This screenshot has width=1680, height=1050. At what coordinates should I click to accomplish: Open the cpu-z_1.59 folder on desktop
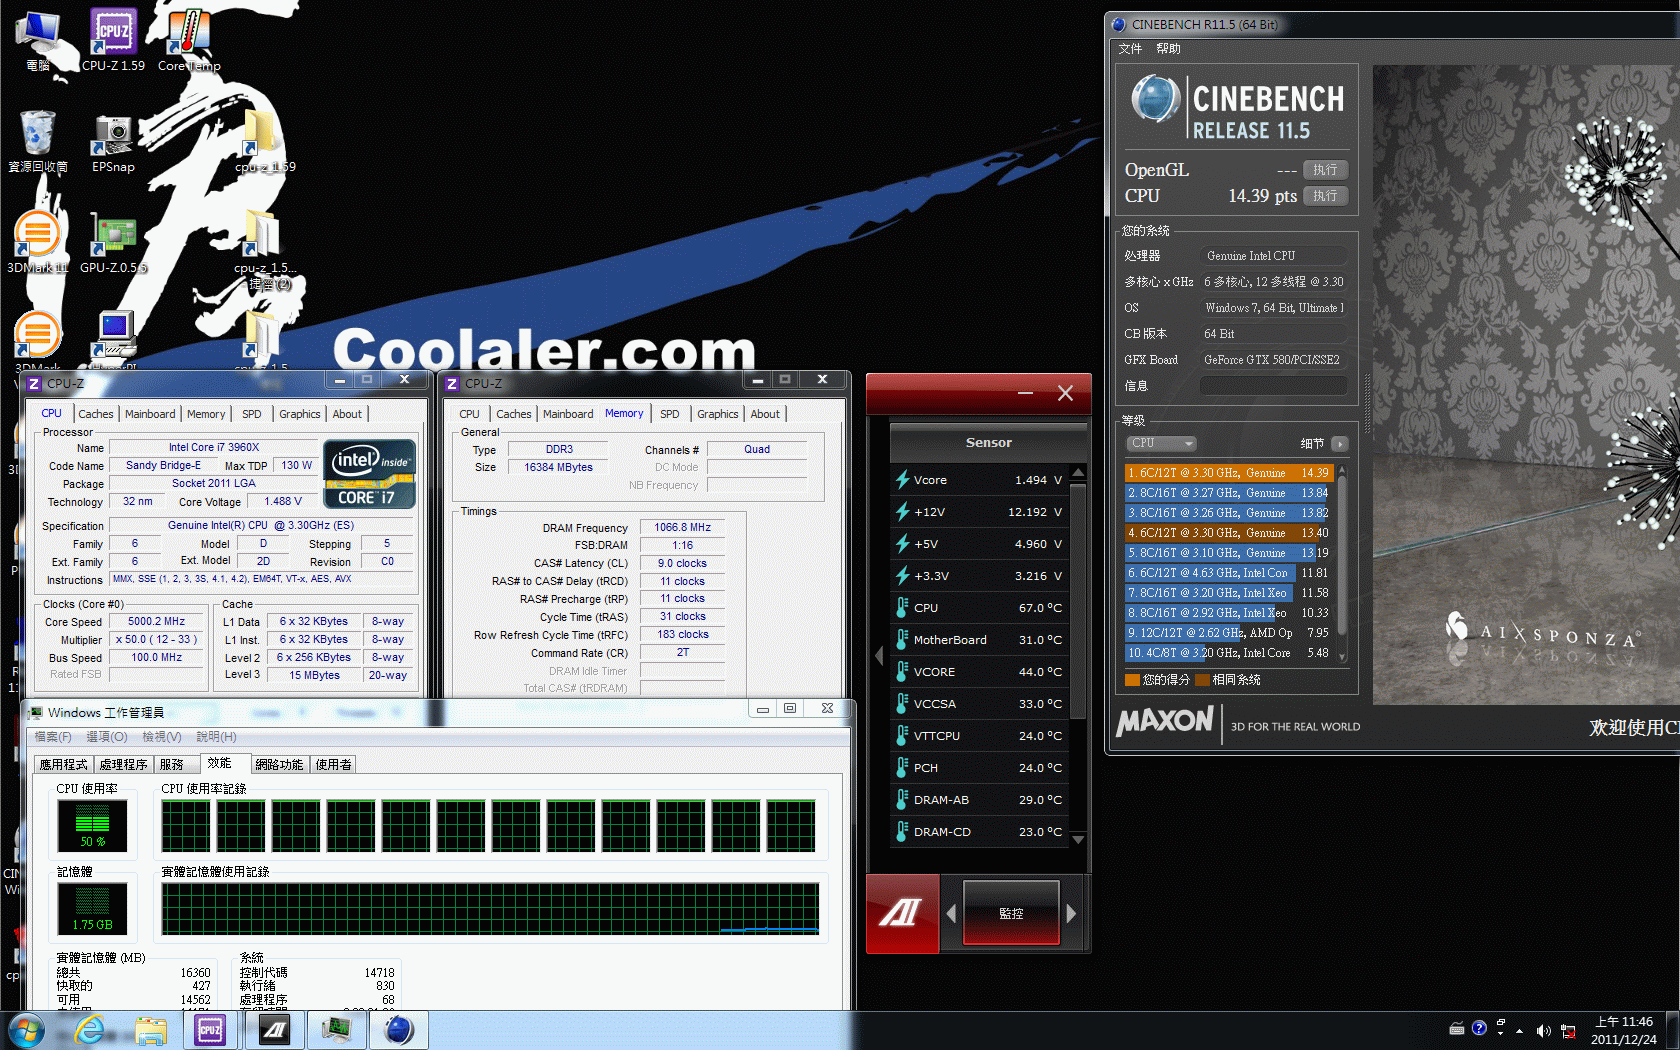point(264,141)
